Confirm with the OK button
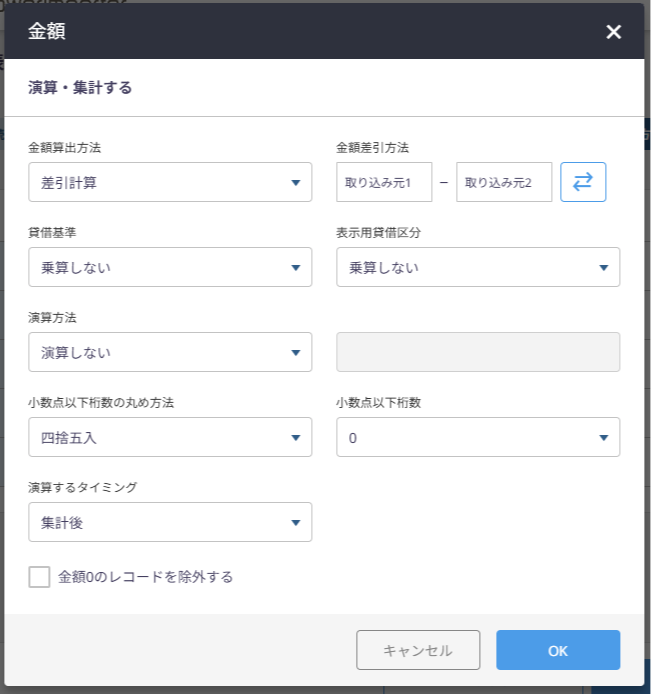This screenshot has width=652, height=694. (558, 650)
